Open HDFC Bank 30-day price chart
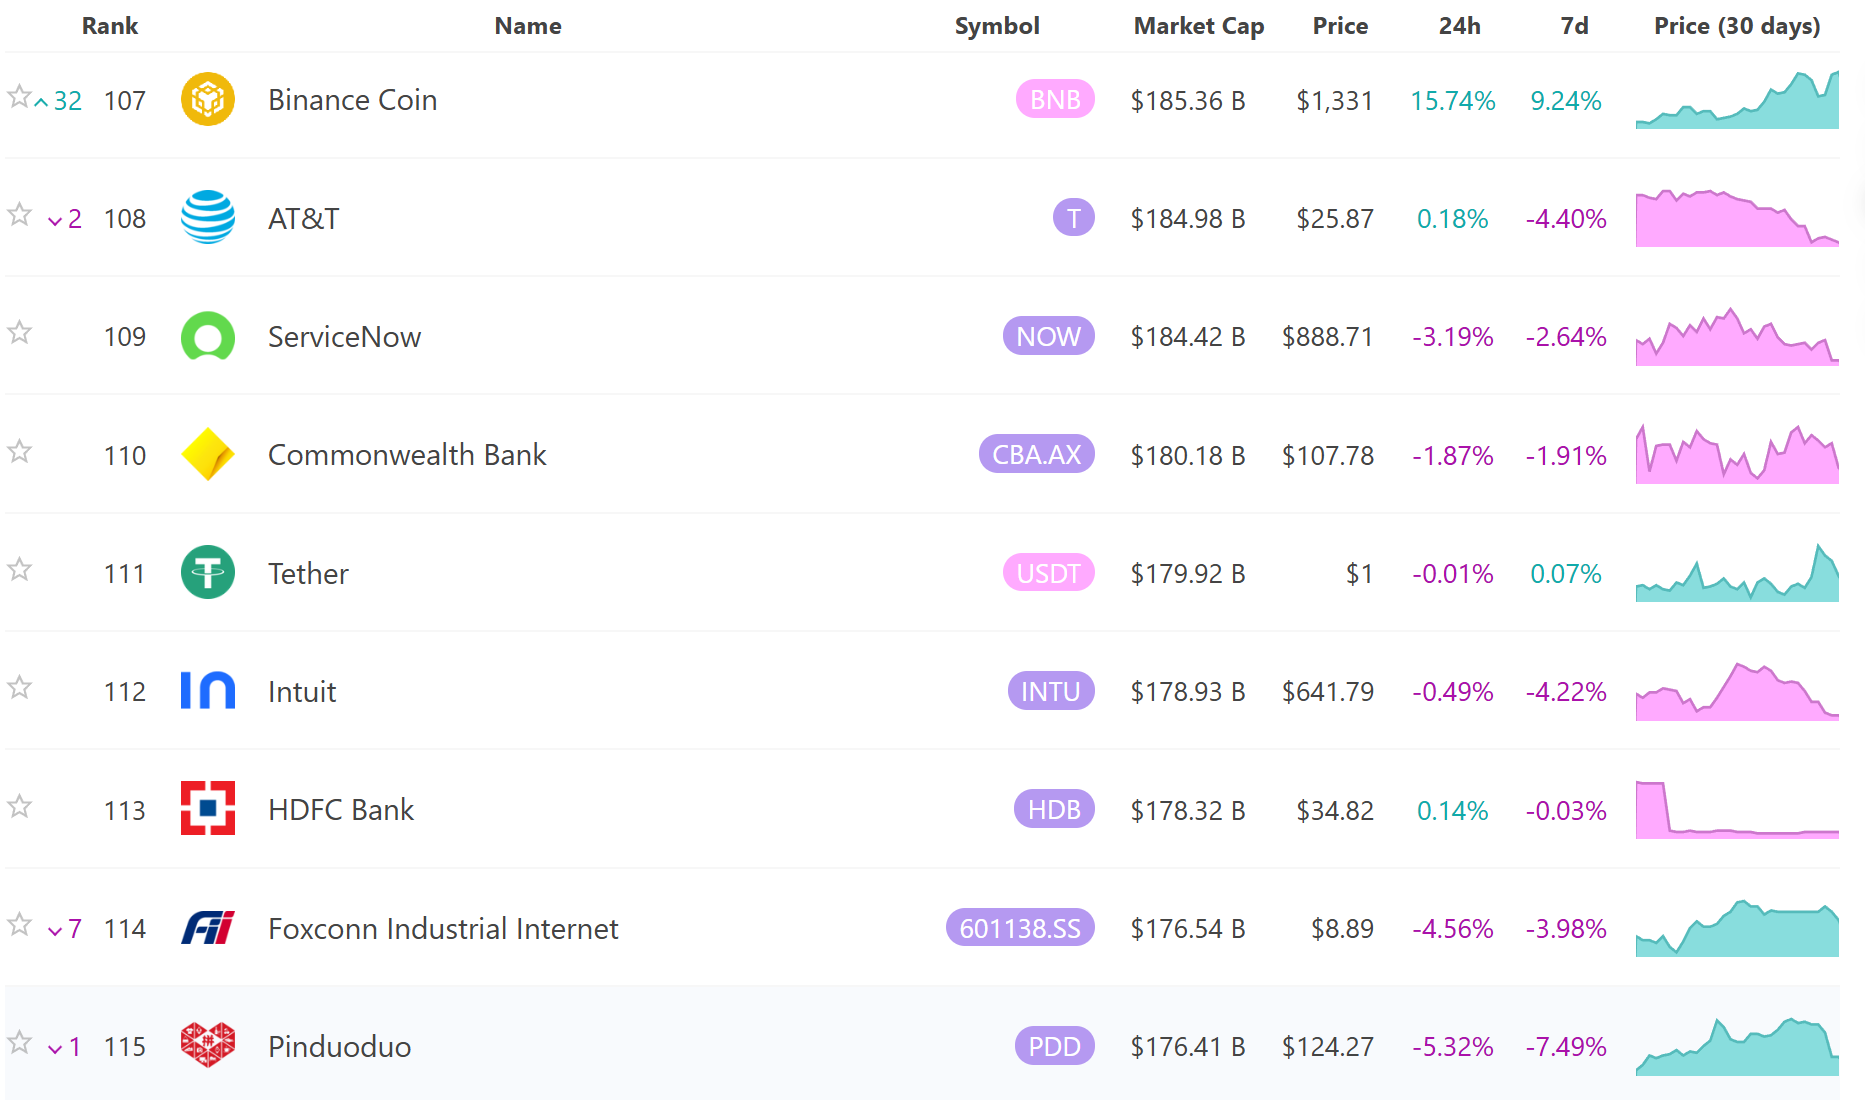The height and width of the screenshot is (1100, 1865). pyautogui.click(x=1737, y=810)
